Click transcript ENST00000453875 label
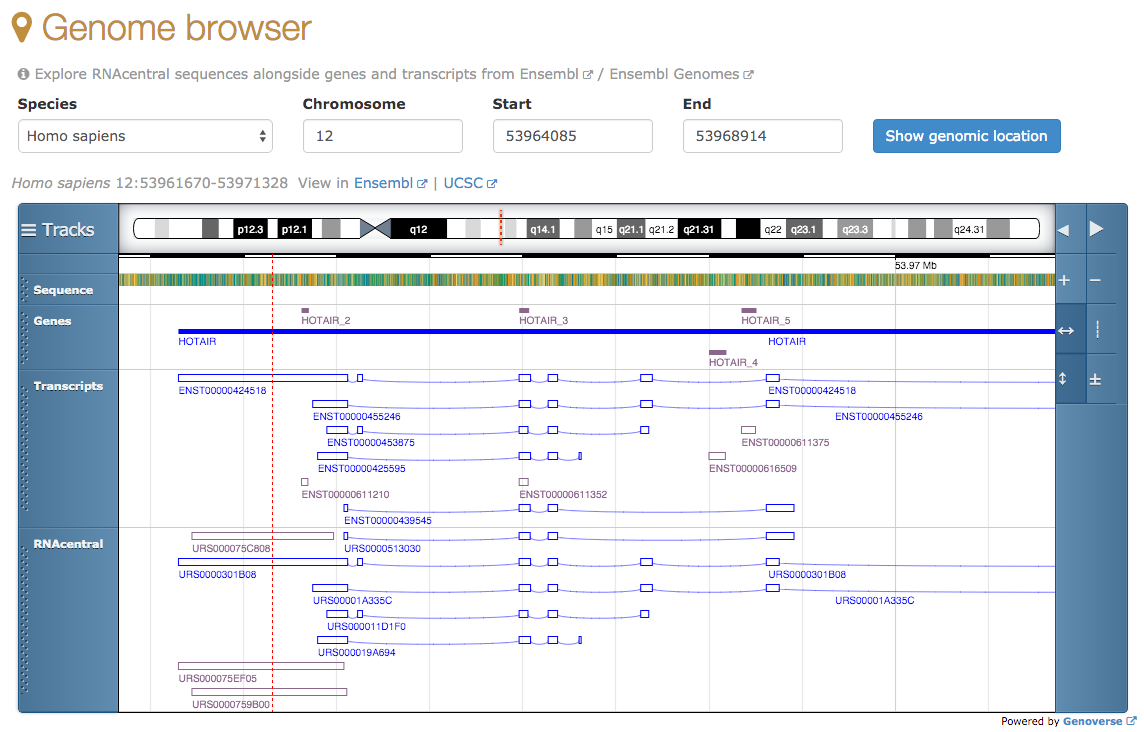This screenshot has height=732, width=1144. click(371, 442)
